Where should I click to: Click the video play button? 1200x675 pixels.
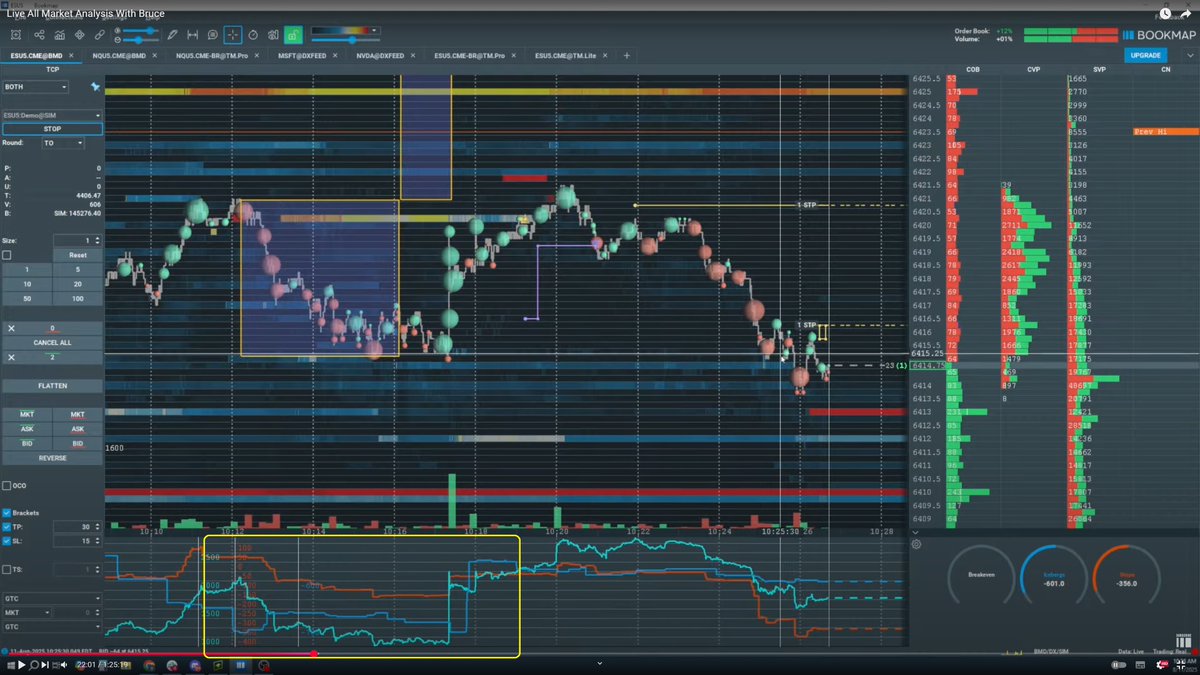21,664
